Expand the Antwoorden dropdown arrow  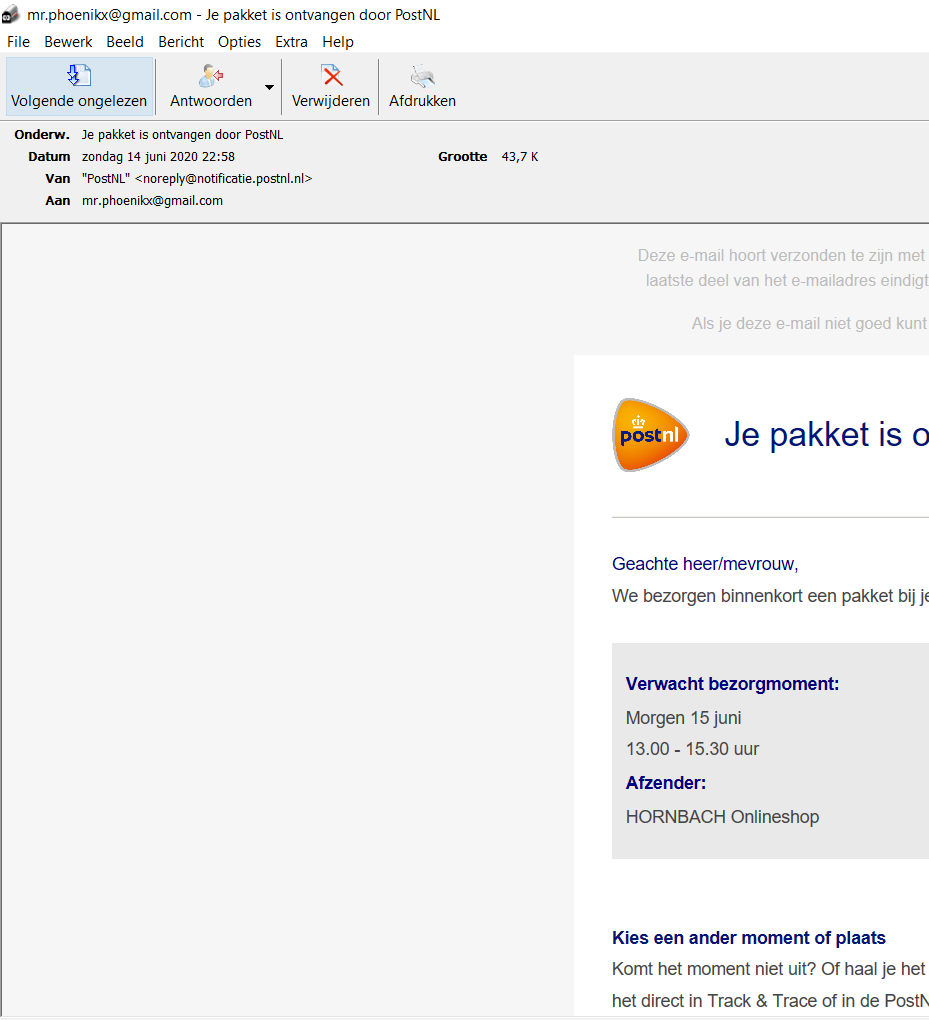click(x=269, y=87)
